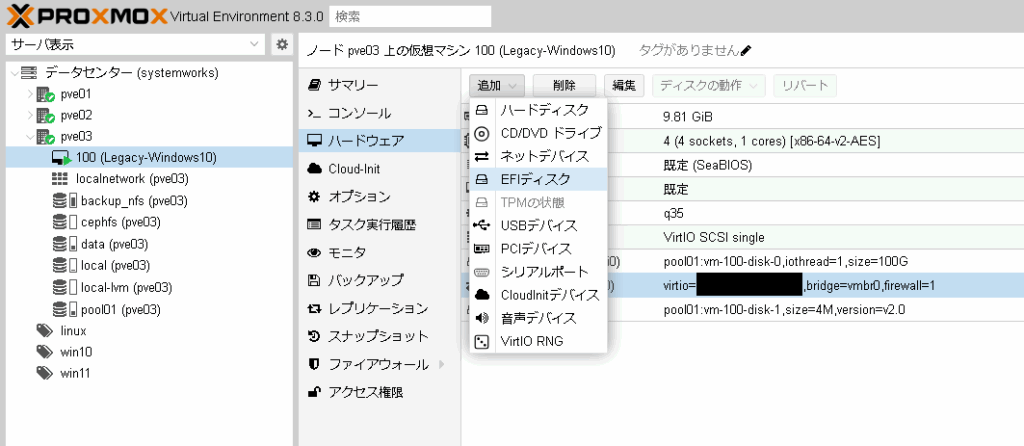The width and height of the screenshot is (1024, 446).
Task: Expand the pve01 node
Action: 29,94
